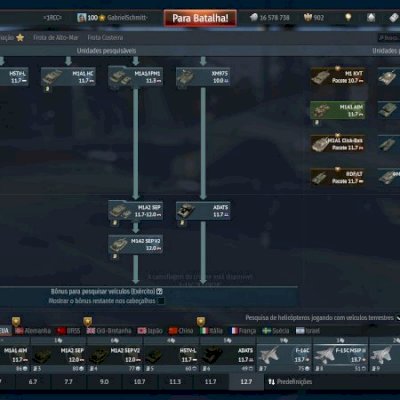
Task: Click the lightbulb icon in top bar
Action: (x=348, y=17)
